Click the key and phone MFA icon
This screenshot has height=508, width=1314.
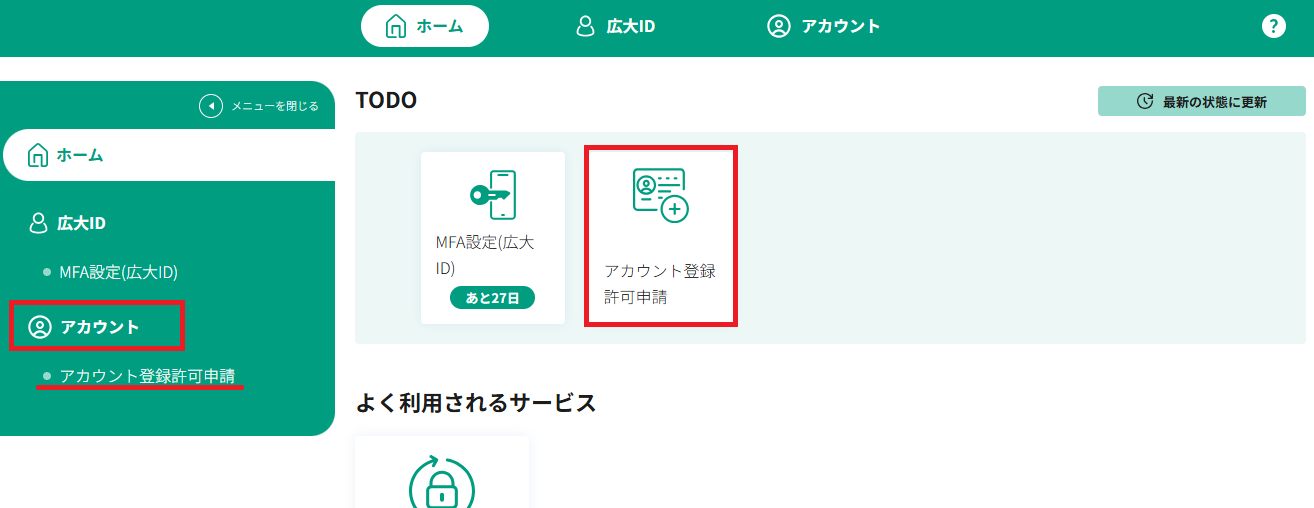coord(492,195)
